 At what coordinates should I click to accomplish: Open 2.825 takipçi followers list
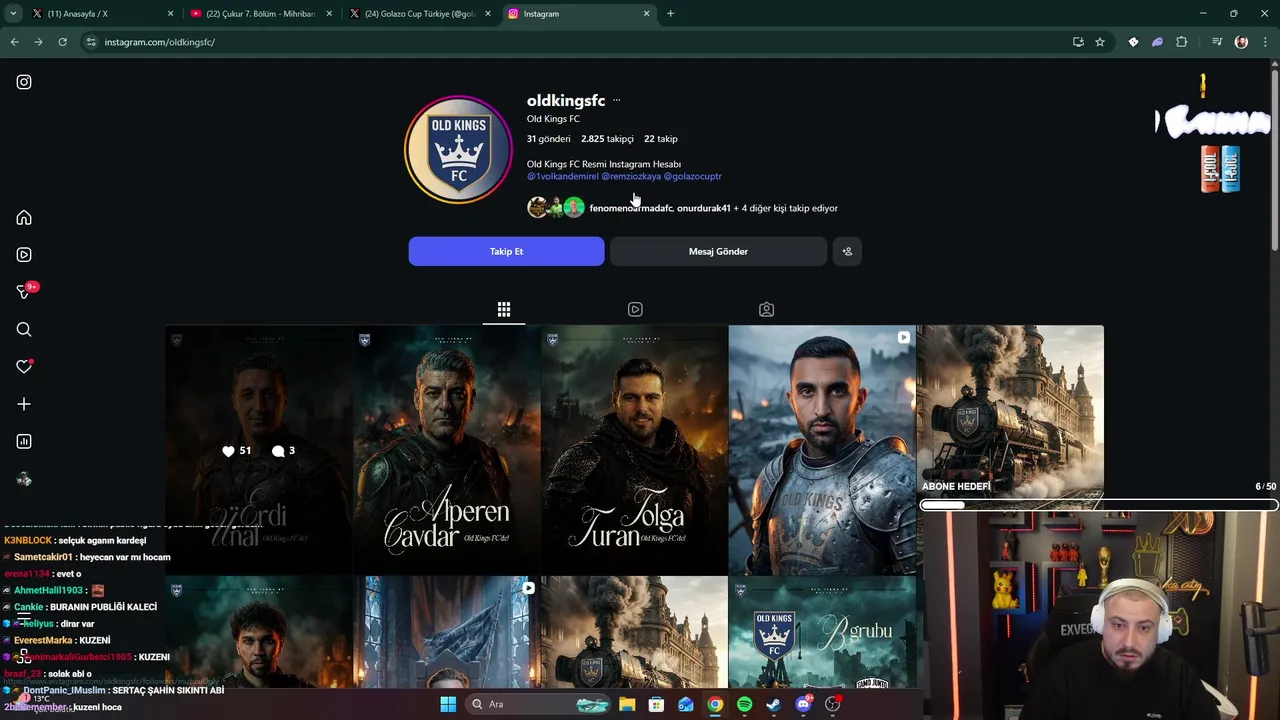[607, 139]
